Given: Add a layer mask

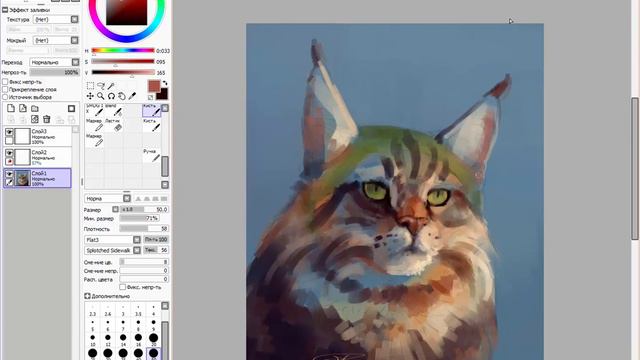Looking at the screenshot, I should [x=71, y=108].
